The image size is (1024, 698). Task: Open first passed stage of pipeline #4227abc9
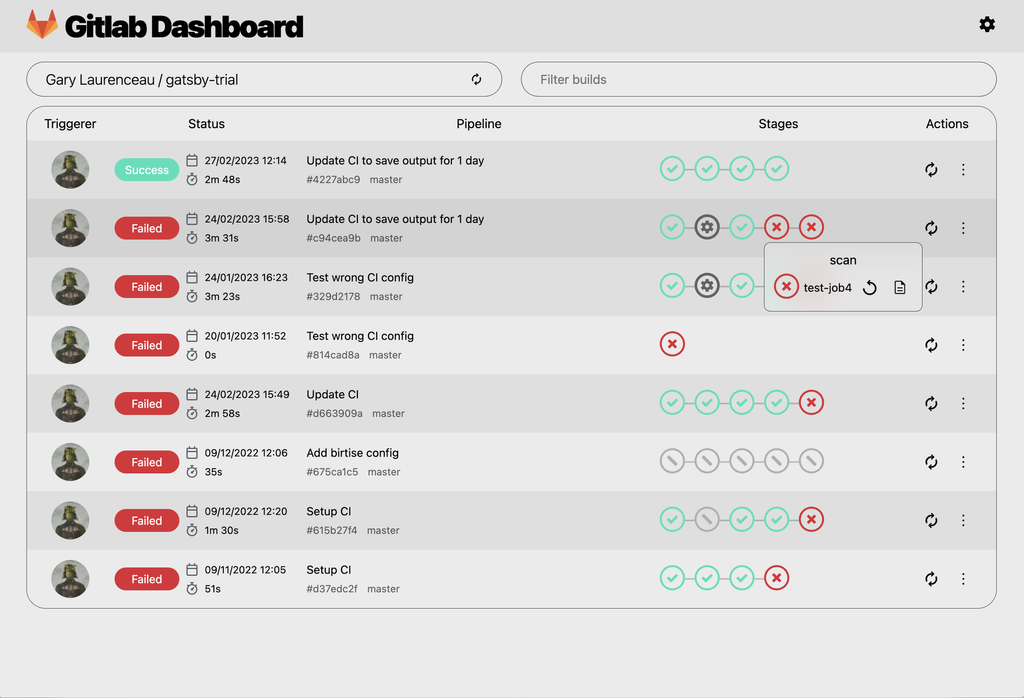pyautogui.click(x=672, y=168)
